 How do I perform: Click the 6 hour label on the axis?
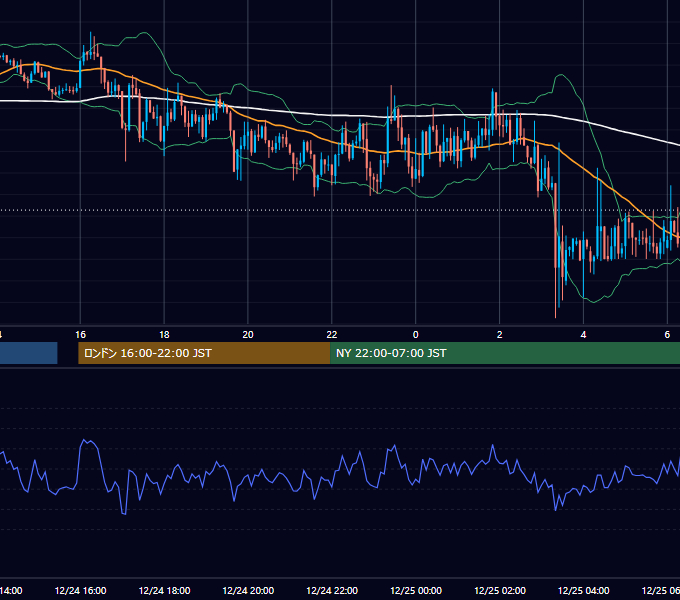pos(667,335)
